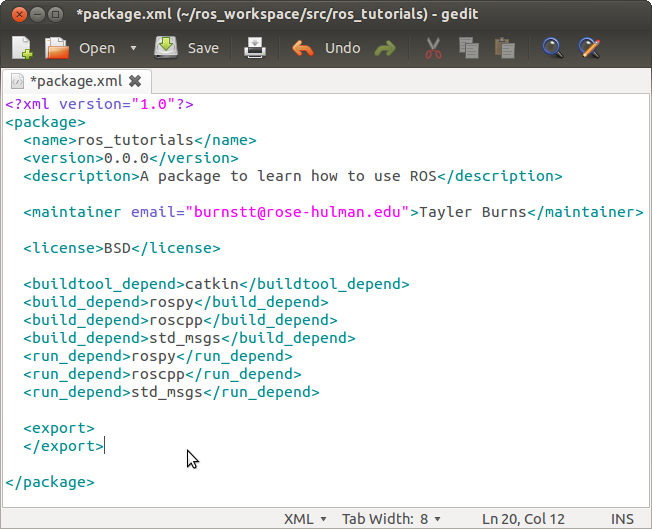Click the Undo text label
Screen dimensions: 652x529
pos(343,48)
